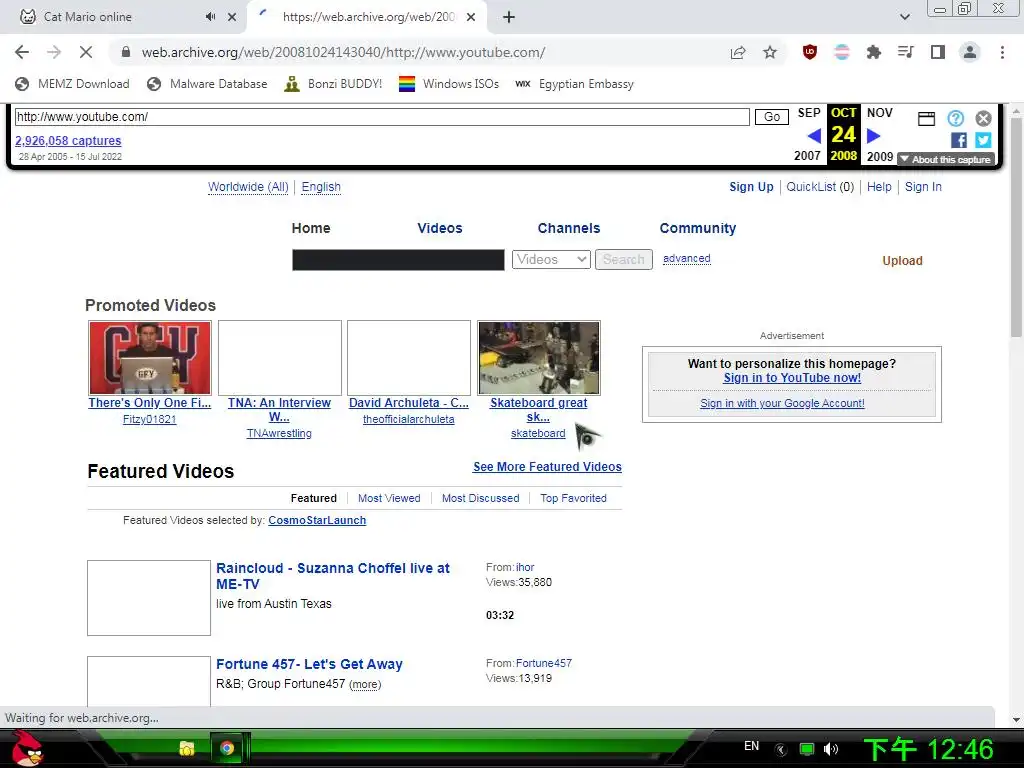
Task: Click the Upload link
Action: [x=902, y=261]
